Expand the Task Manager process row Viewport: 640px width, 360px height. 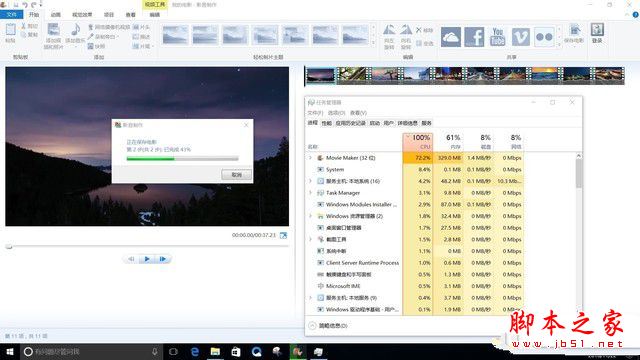coord(310,193)
